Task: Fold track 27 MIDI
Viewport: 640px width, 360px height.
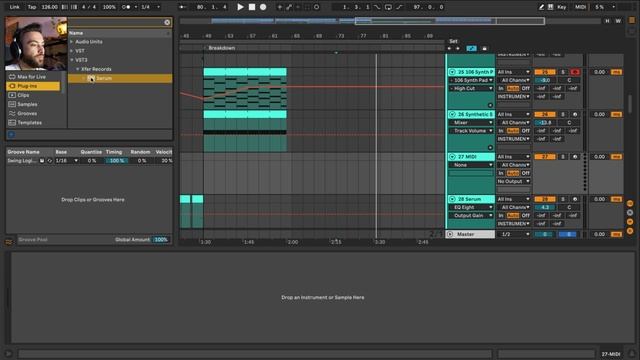Action: click(452, 157)
